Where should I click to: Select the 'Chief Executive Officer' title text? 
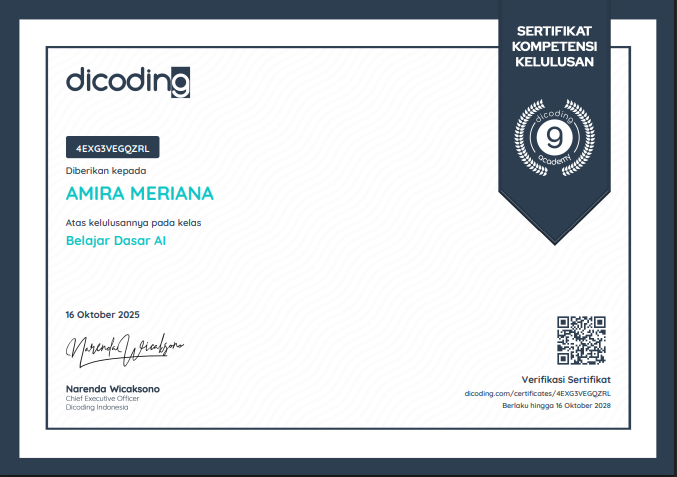click(102, 398)
